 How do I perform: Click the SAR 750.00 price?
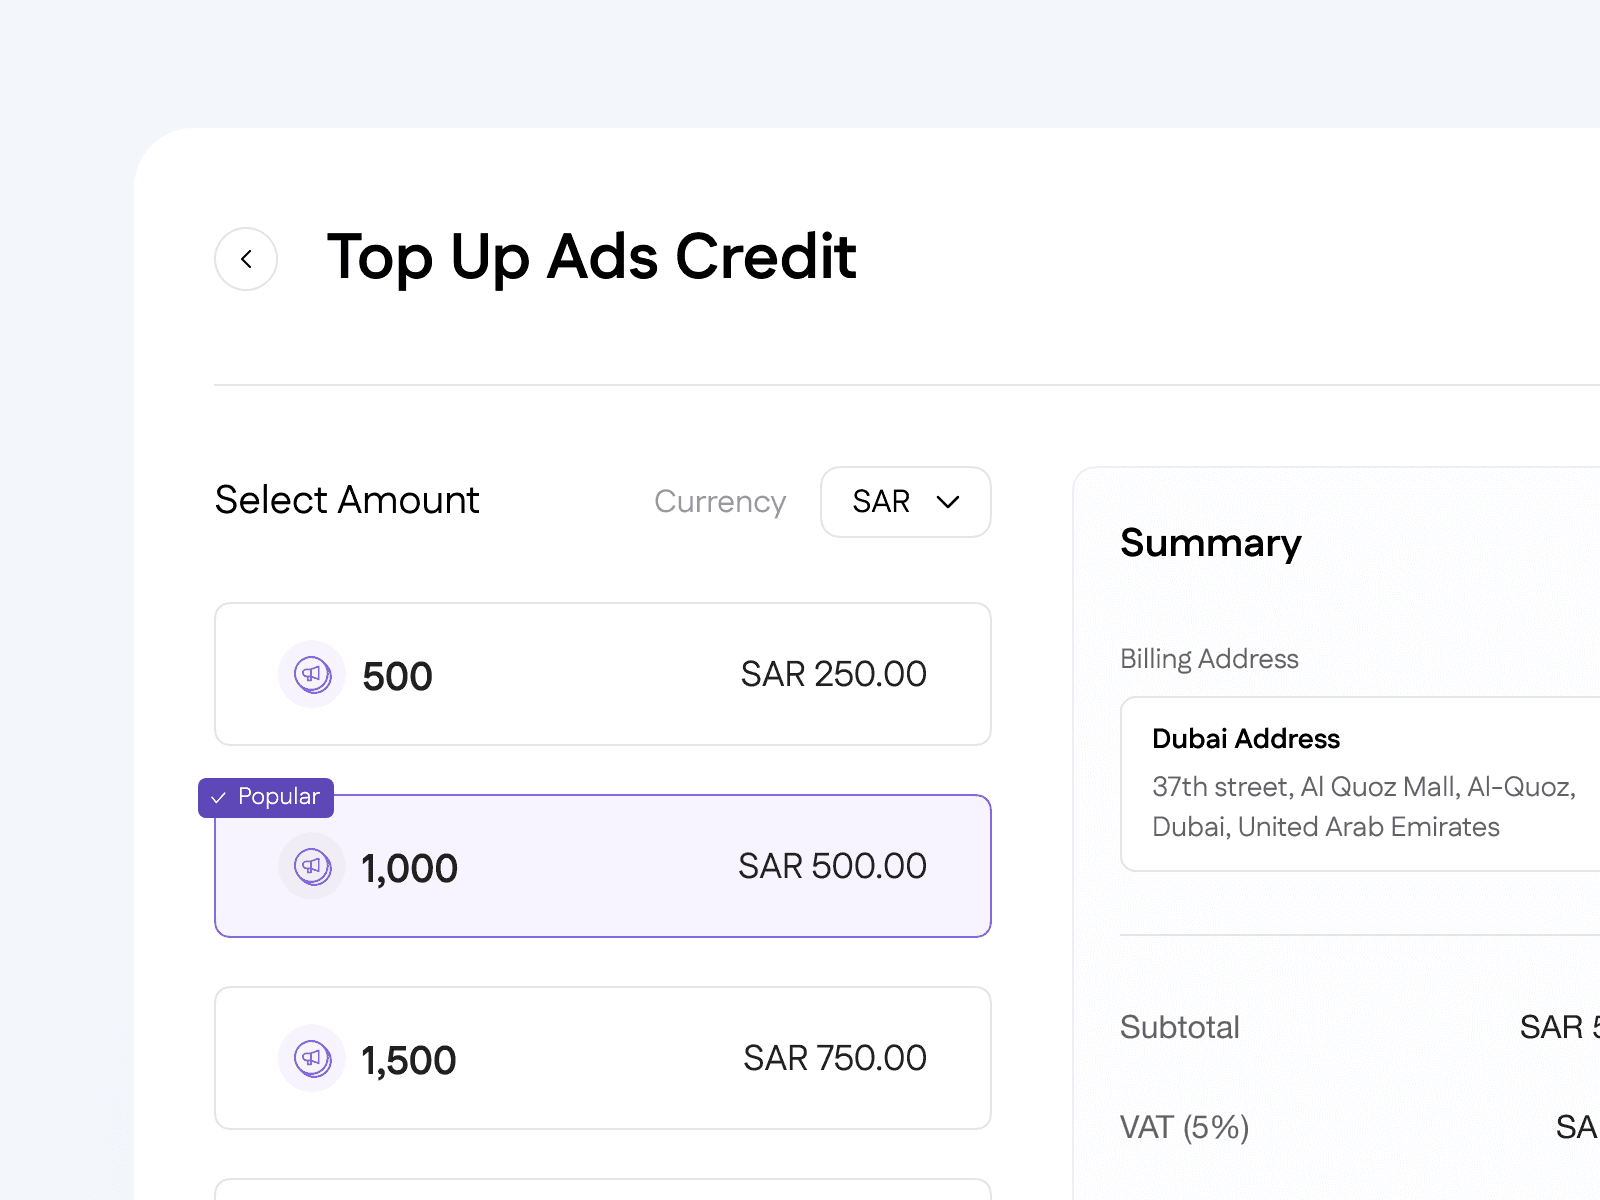click(x=835, y=1058)
